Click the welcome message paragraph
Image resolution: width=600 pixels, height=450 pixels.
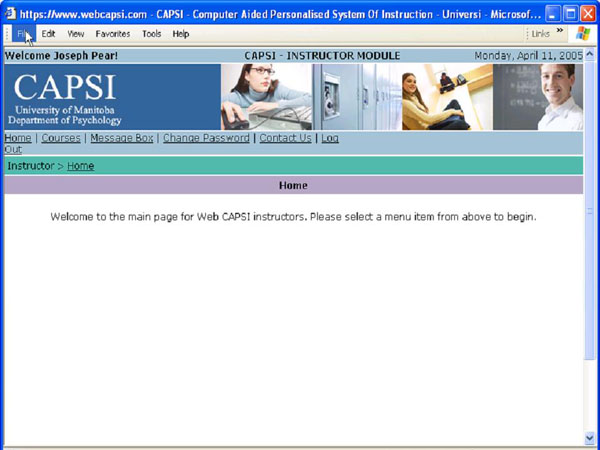tap(293, 217)
